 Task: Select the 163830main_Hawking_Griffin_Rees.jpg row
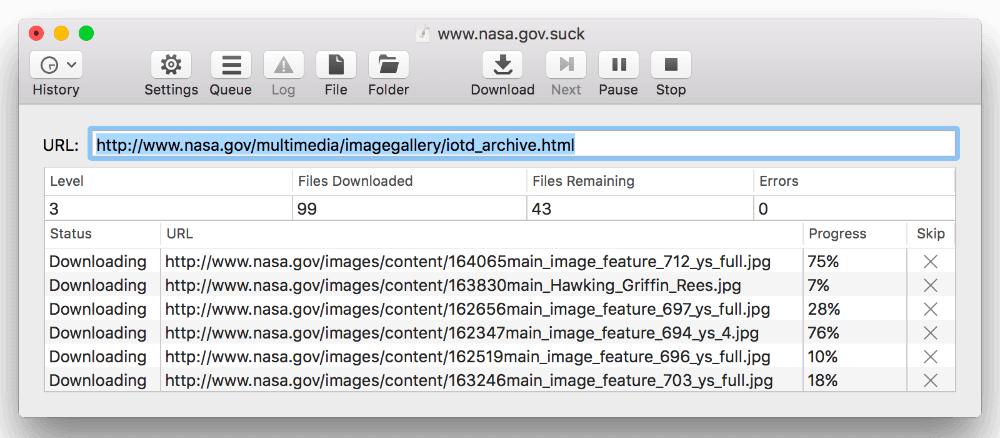[500, 285]
